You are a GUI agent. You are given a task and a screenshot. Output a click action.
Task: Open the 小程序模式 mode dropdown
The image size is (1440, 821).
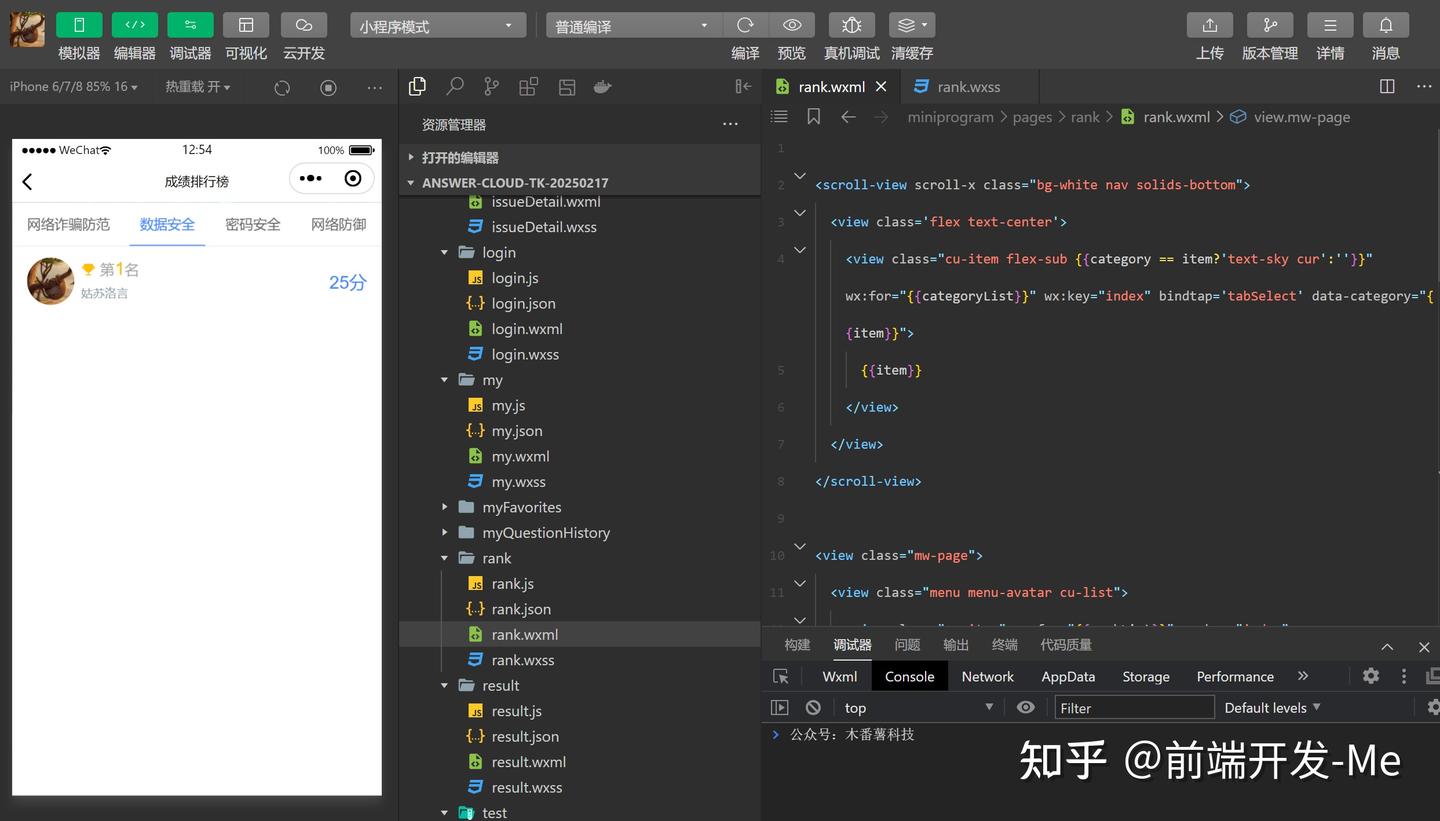pos(438,26)
